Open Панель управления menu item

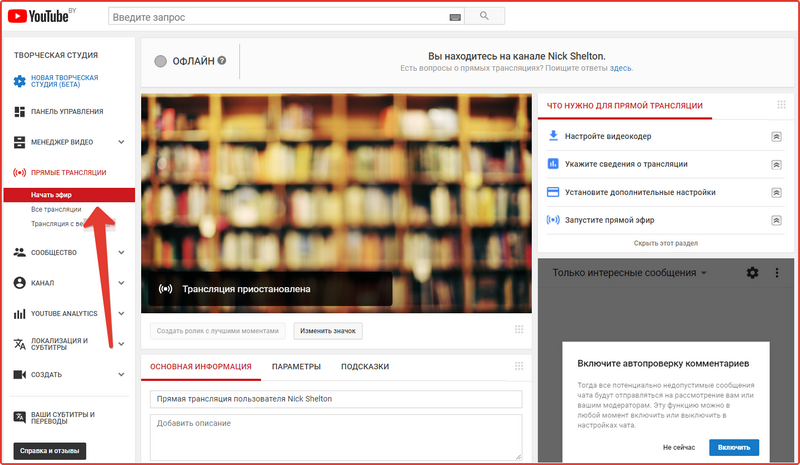coord(67,112)
